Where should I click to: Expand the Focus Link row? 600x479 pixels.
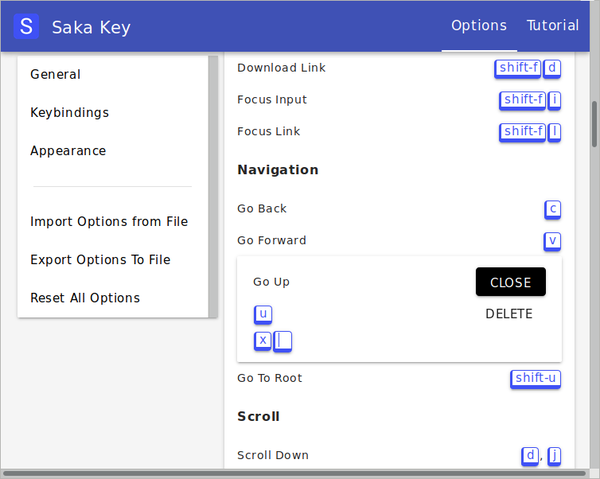pyautogui.click(x=399, y=132)
